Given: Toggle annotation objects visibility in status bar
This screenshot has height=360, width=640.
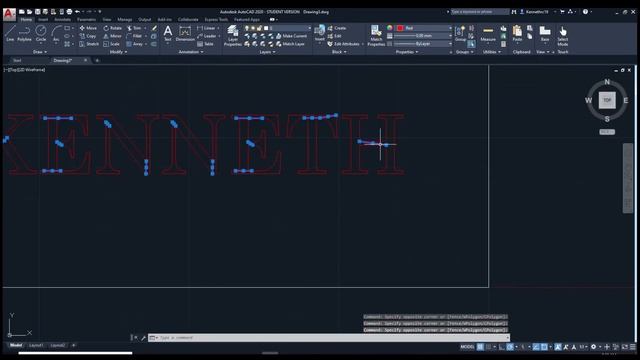Looking at the screenshot, I should click(x=558, y=347).
